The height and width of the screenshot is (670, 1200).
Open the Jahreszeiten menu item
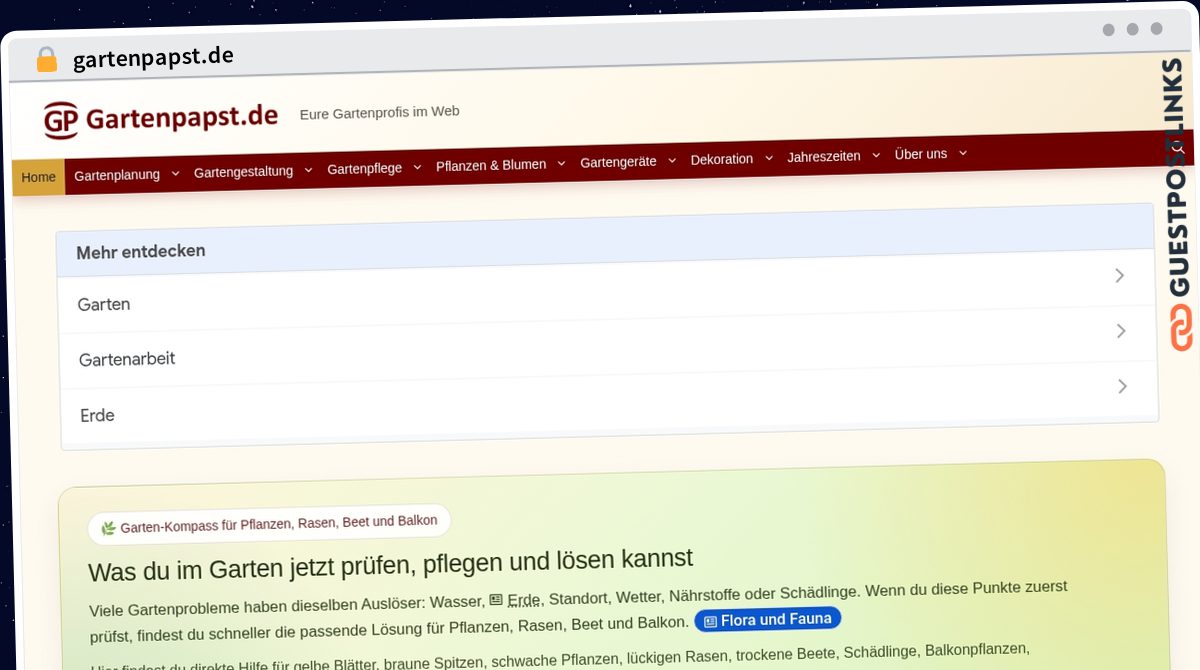(x=824, y=157)
